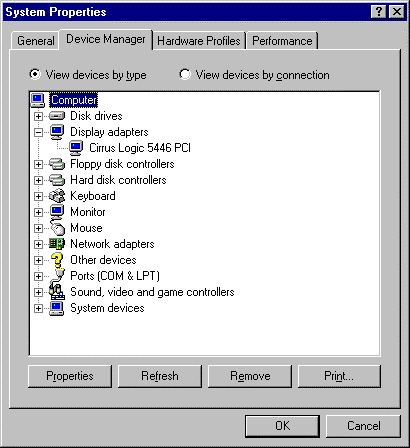Expand the Floppy disk controllers branch
The width and height of the screenshot is (410, 448).
(38, 164)
